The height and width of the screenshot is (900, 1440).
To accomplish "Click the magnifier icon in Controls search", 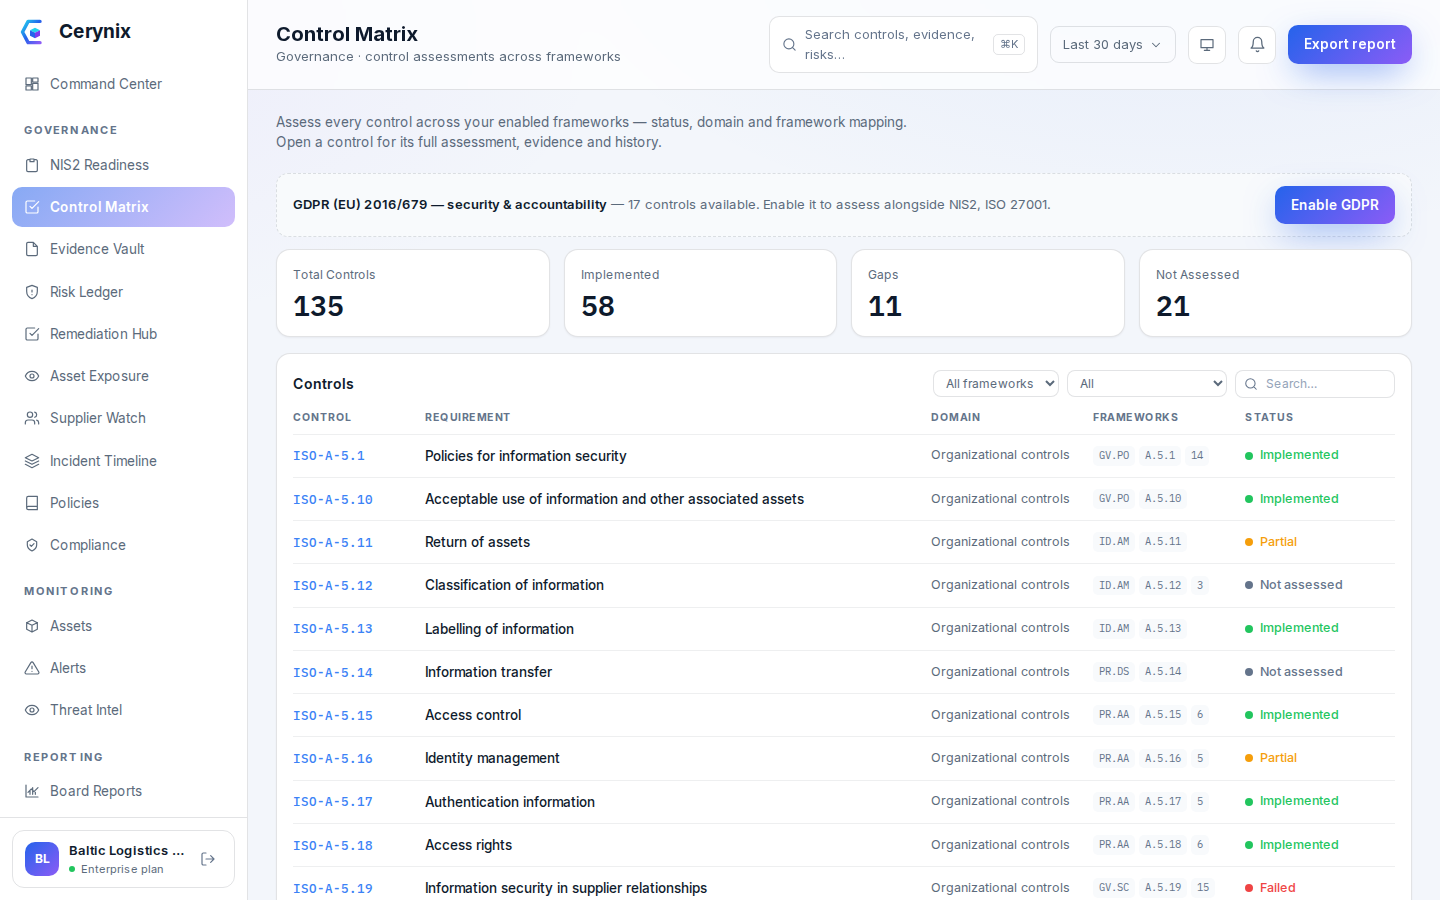I will coord(1251,384).
